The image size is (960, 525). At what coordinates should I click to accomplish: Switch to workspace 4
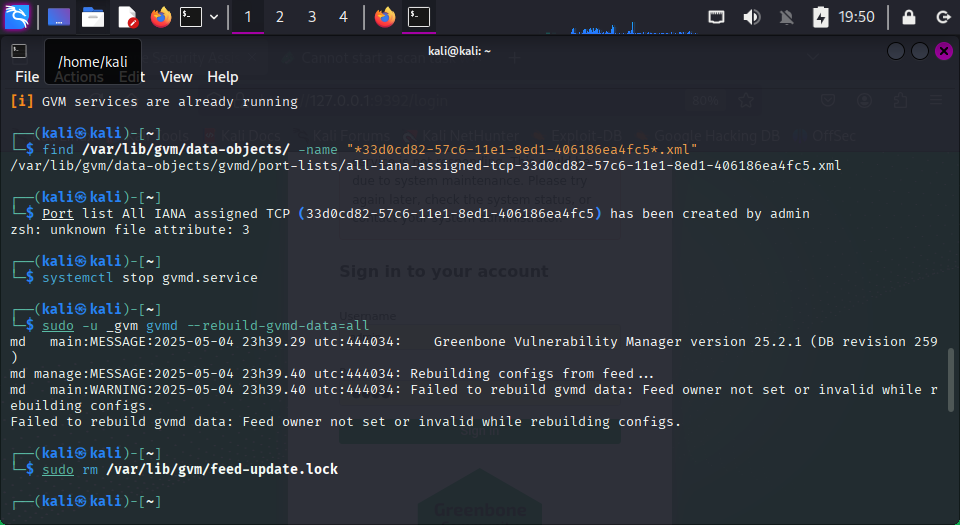(343, 17)
